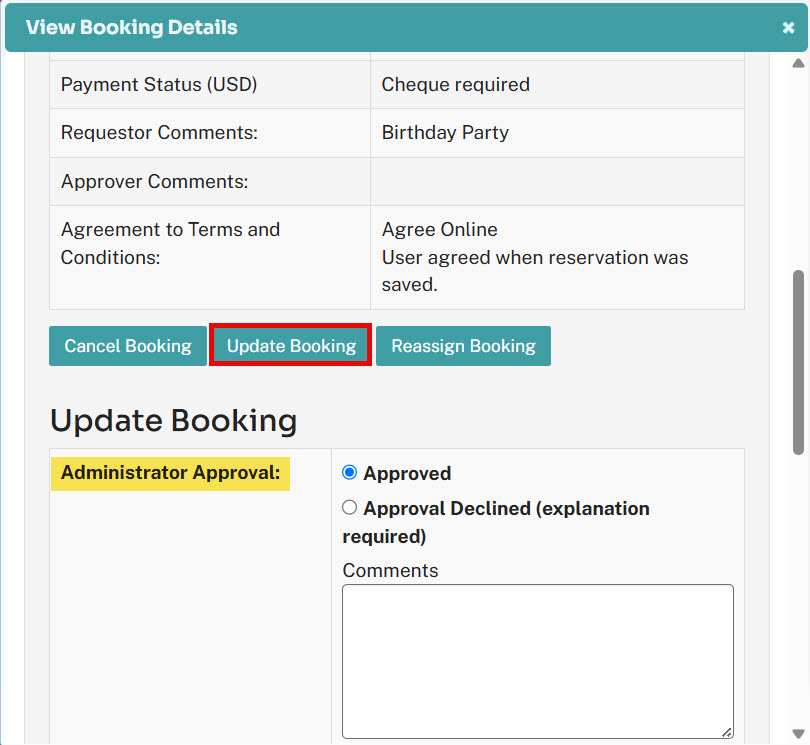Click the scrollbar up arrow
The height and width of the screenshot is (745, 810).
[798, 63]
